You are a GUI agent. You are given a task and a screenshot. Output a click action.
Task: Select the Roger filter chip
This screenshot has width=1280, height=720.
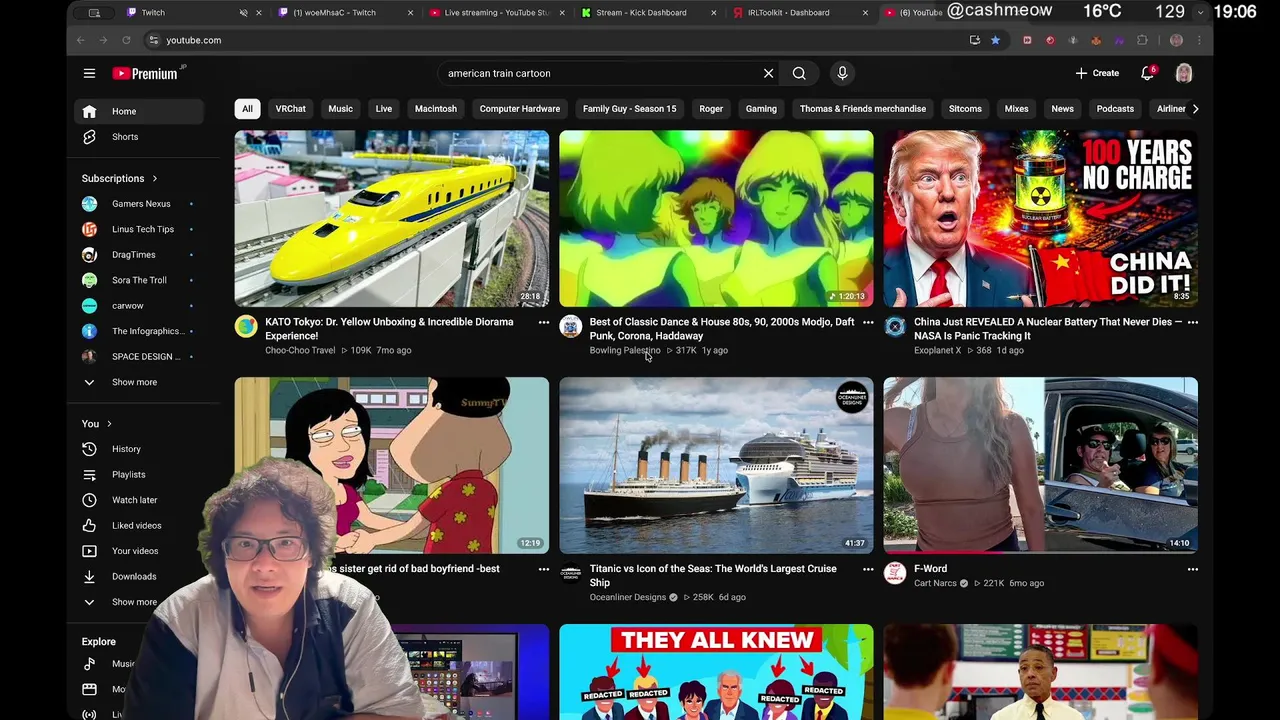coord(711,109)
